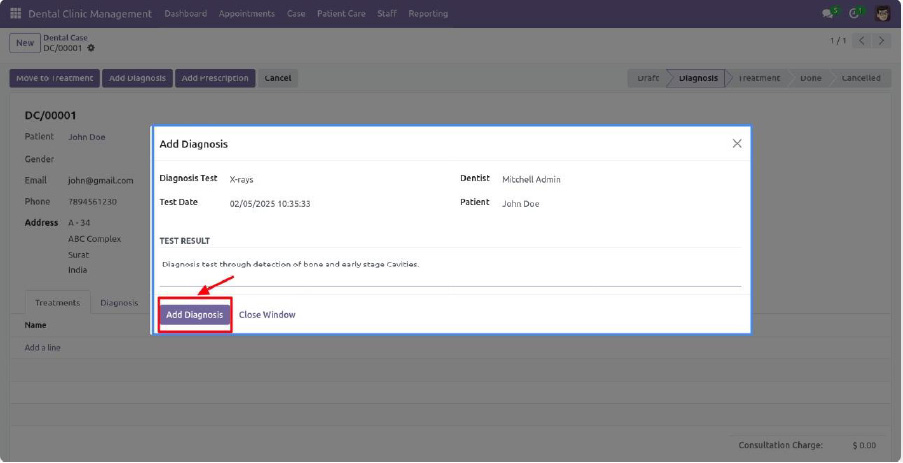Select the Treatment status stage
The height and width of the screenshot is (463, 903).
pyautogui.click(x=759, y=78)
